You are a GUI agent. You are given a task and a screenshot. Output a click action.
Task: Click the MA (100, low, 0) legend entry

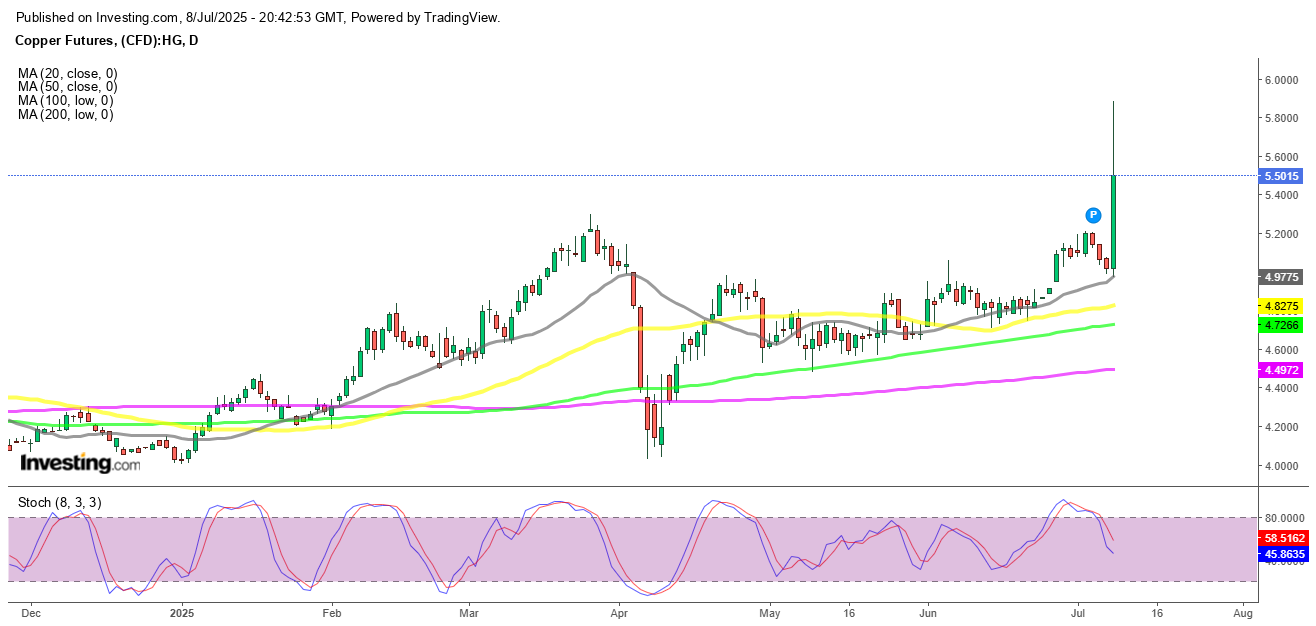[x=65, y=101]
